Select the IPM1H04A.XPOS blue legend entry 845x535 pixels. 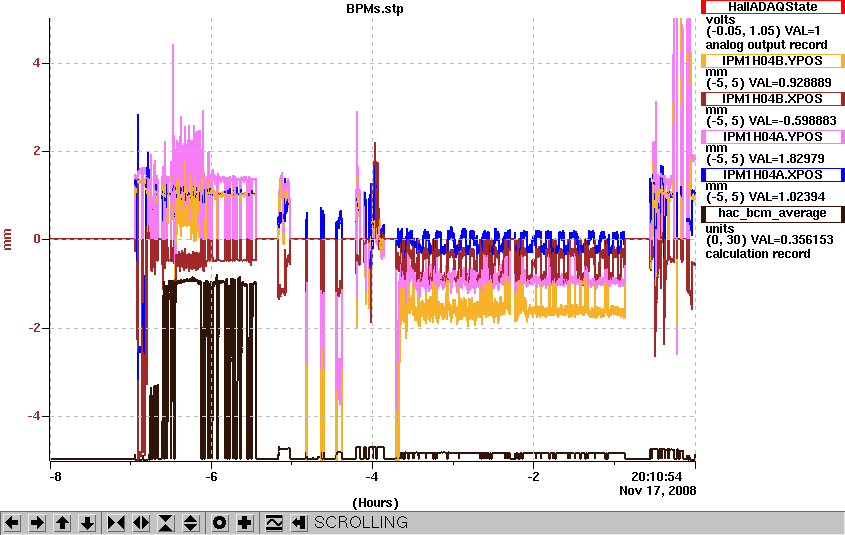772,175
